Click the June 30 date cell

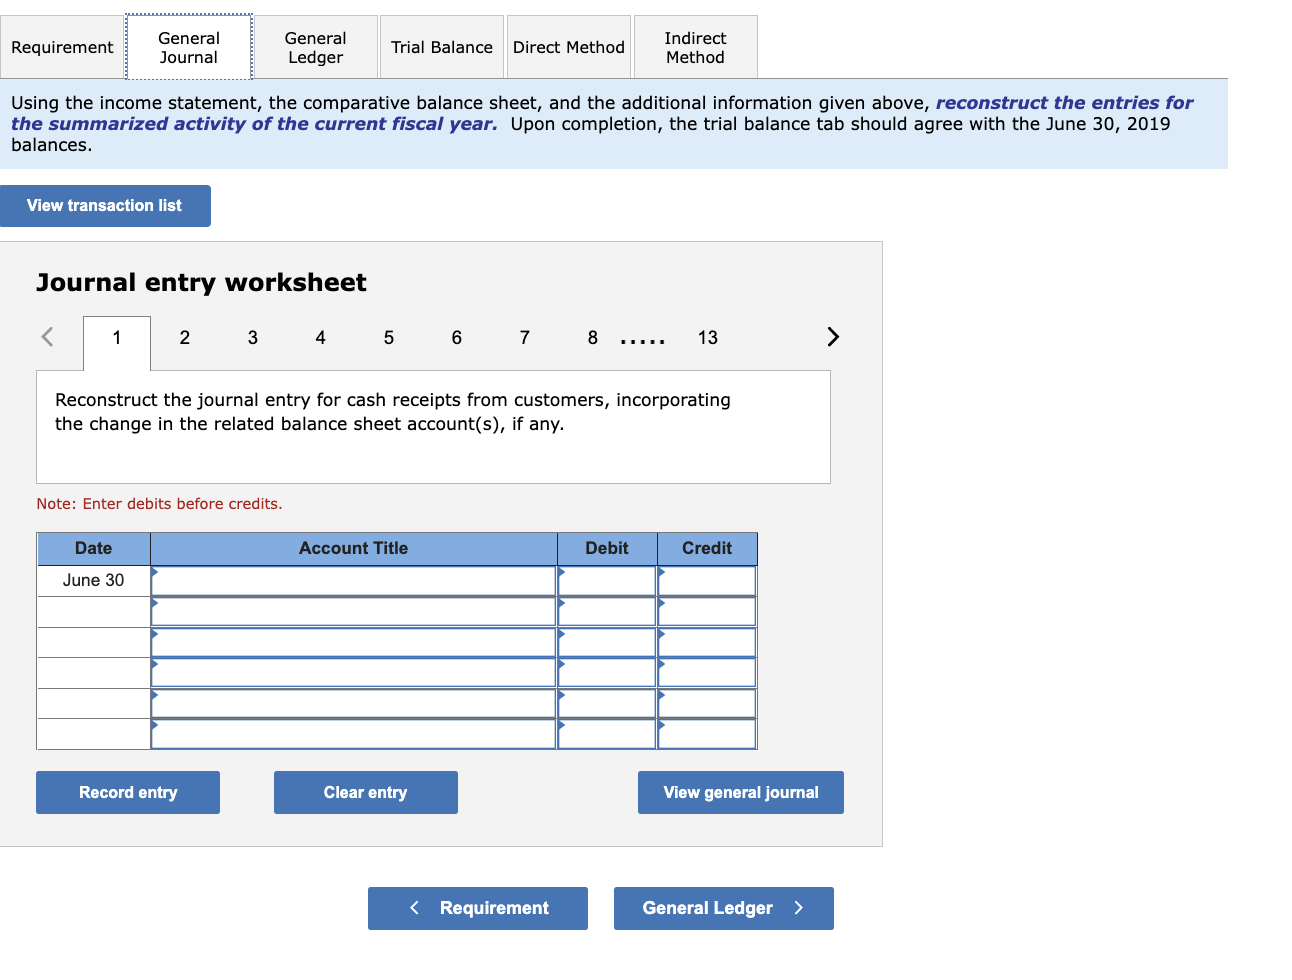click(x=94, y=581)
